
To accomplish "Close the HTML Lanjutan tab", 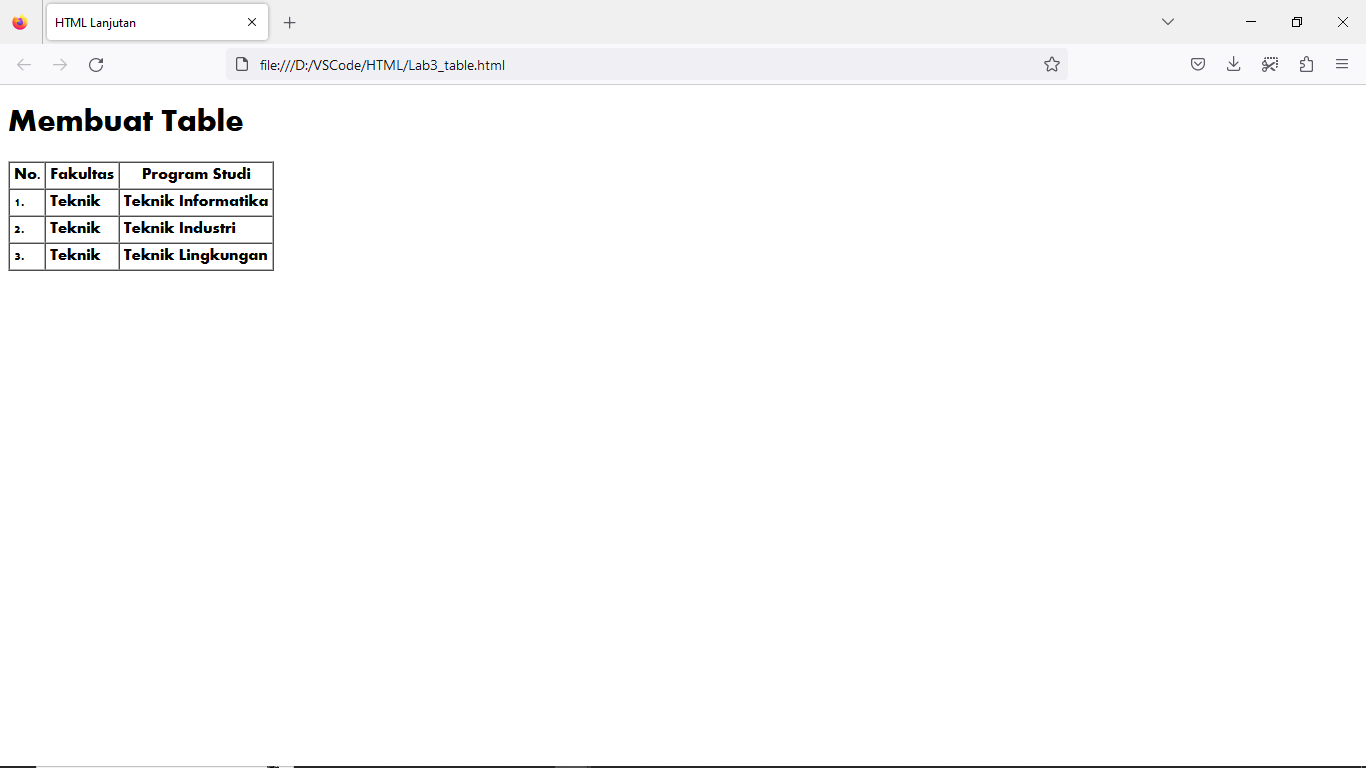I will click(252, 21).
